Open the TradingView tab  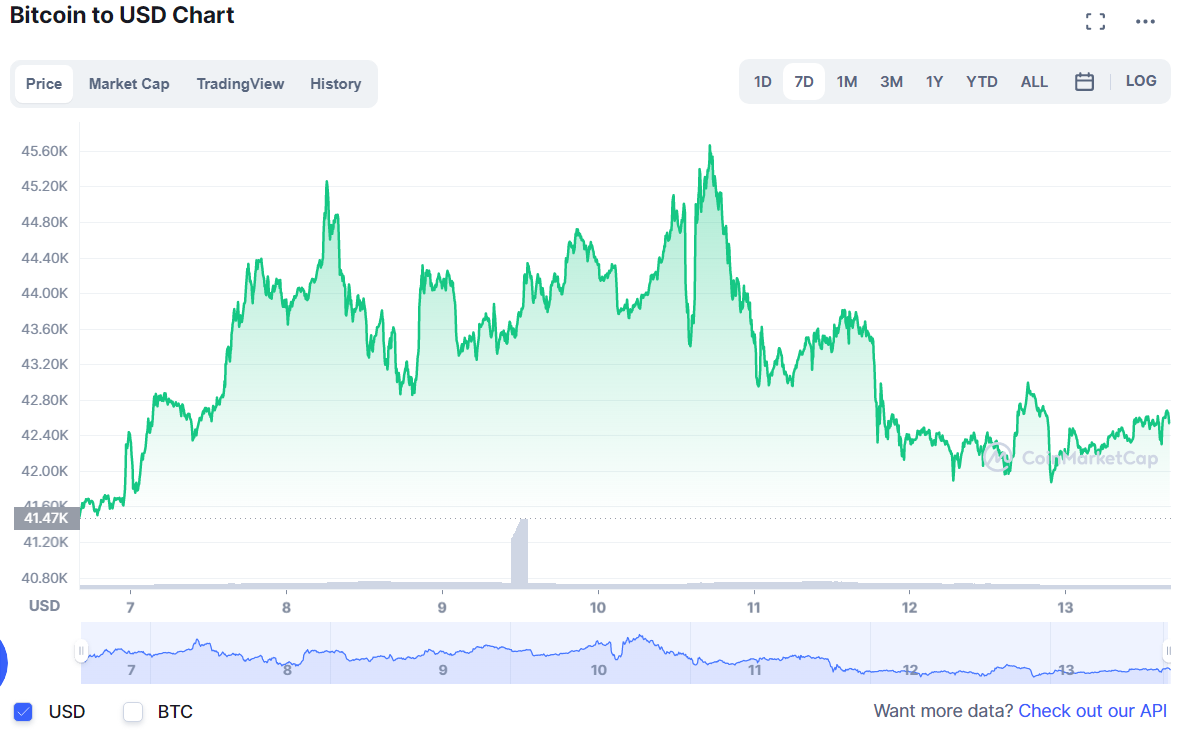click(240, 84)
